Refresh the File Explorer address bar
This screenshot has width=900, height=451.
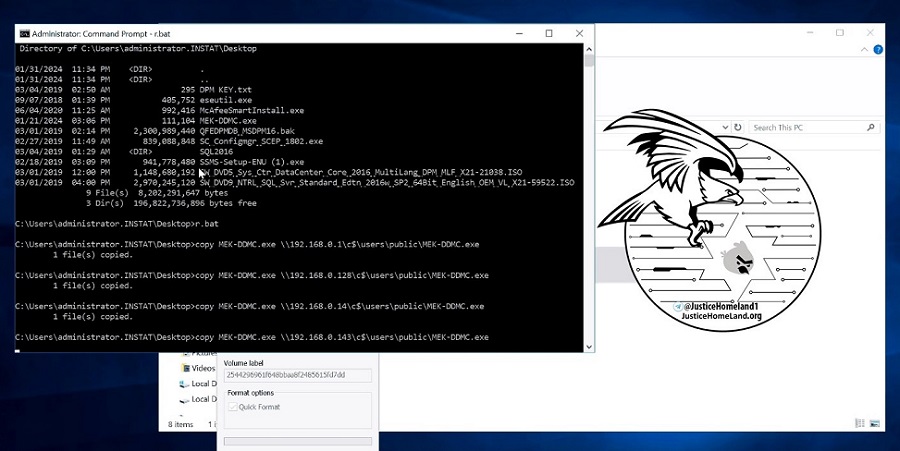pos(738,127)
